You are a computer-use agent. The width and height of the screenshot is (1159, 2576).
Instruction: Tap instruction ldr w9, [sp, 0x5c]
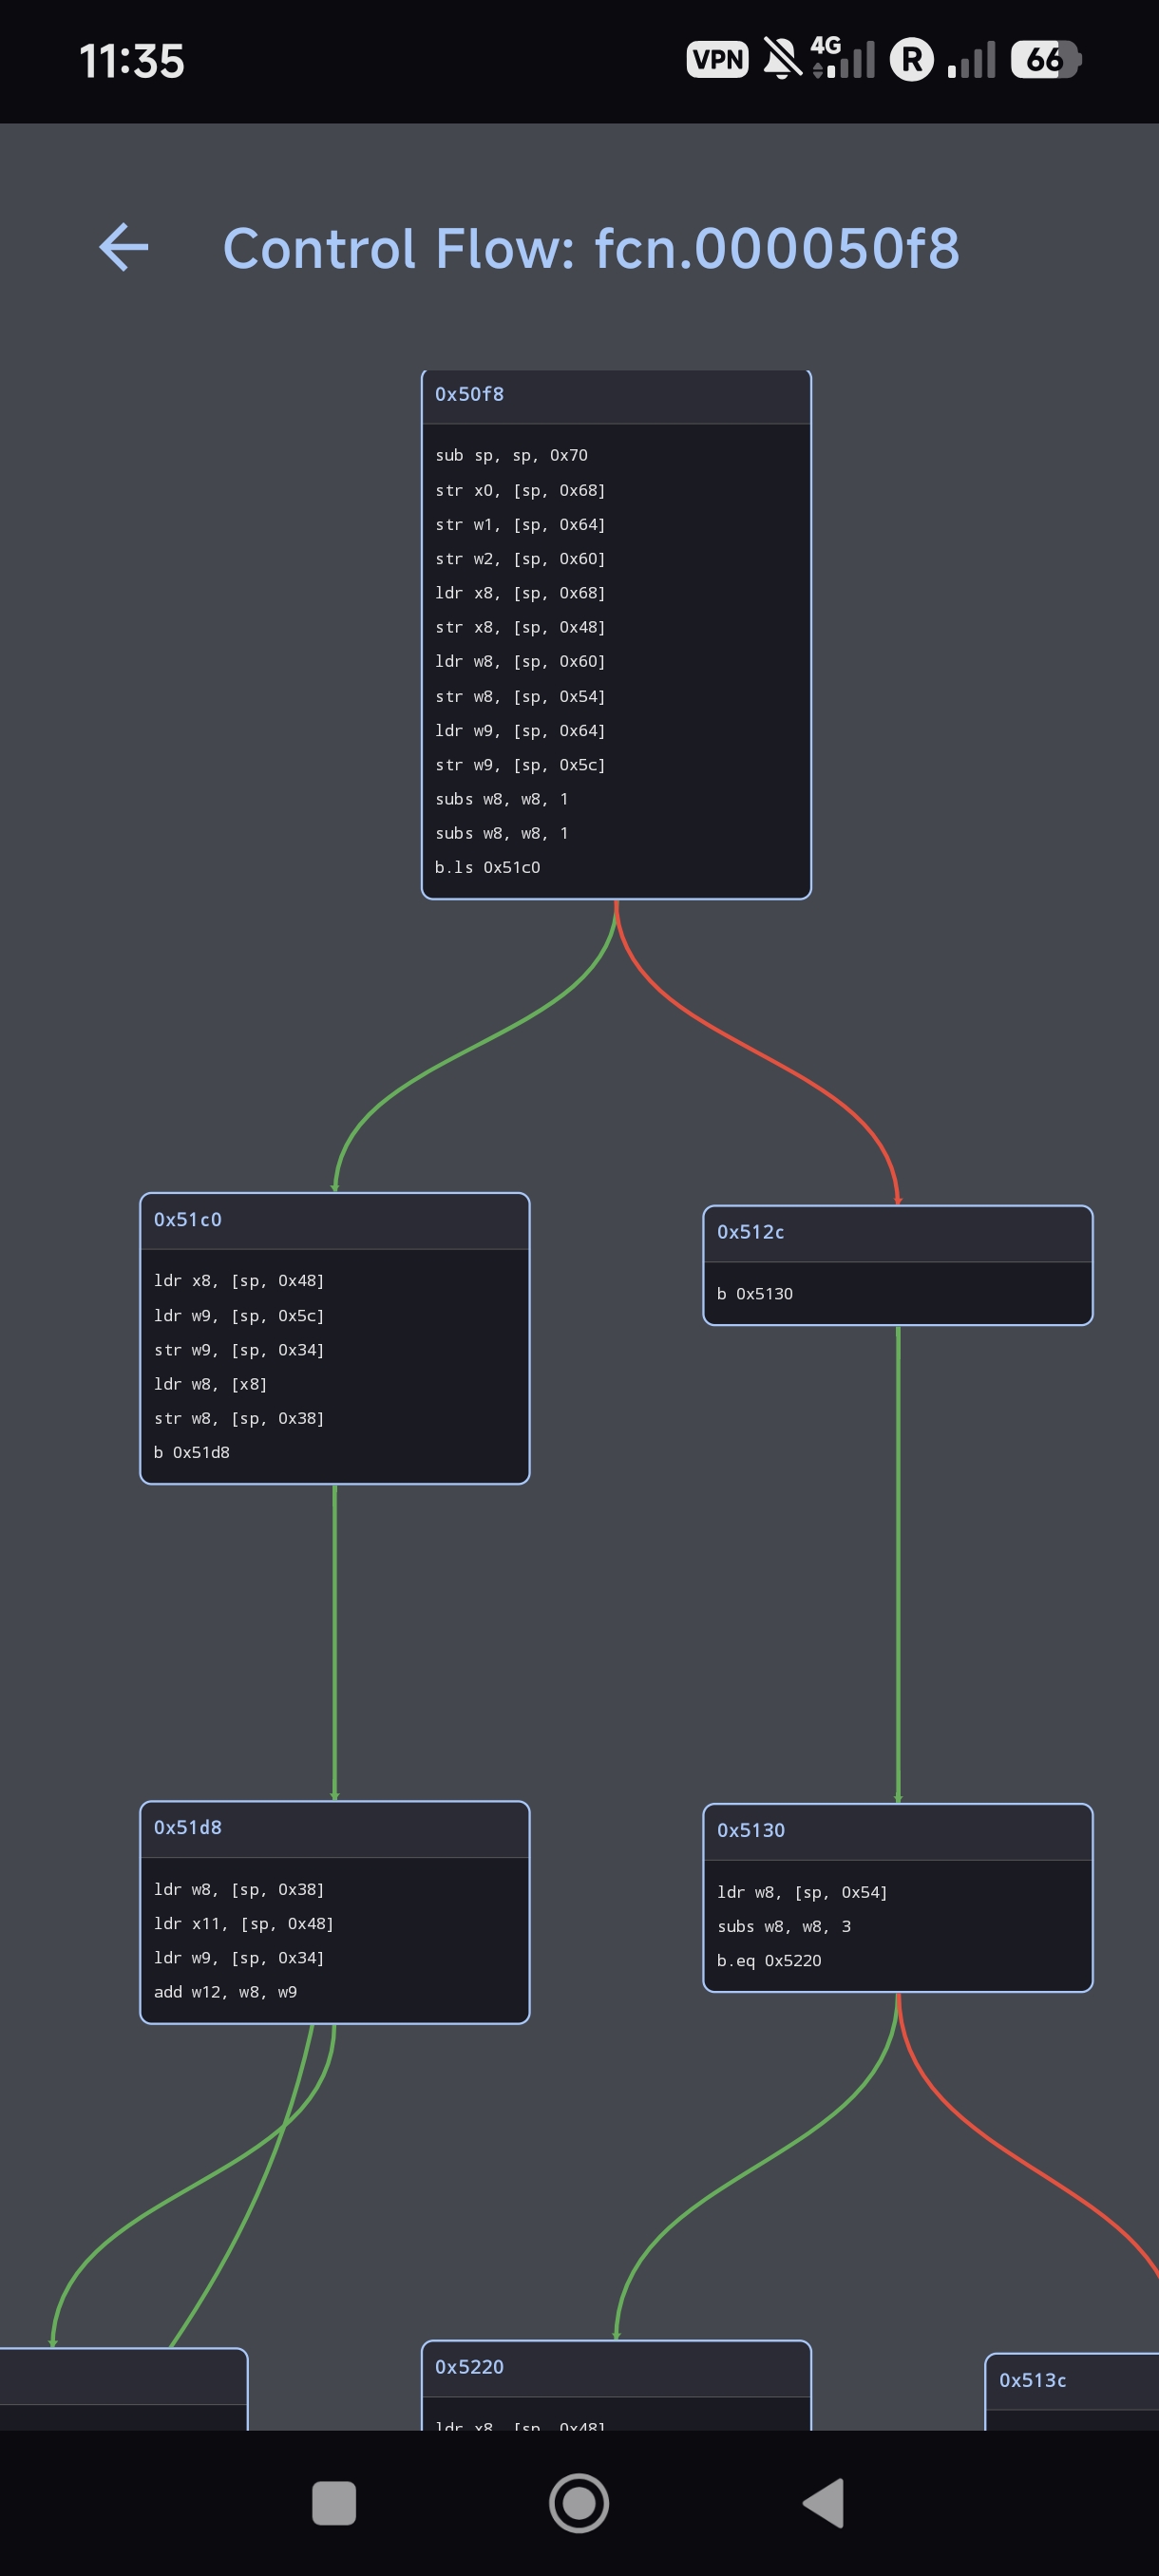point(239,1315)
